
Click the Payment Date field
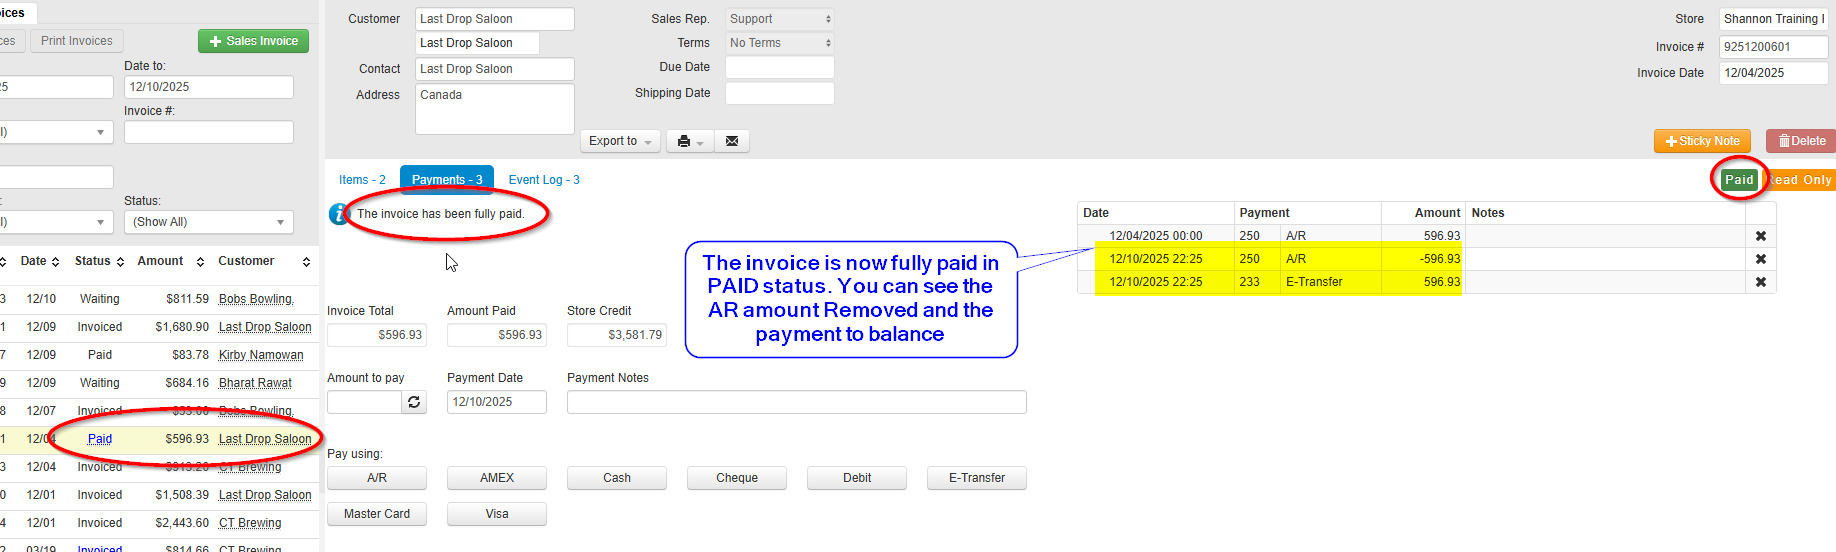click(497, 402)
